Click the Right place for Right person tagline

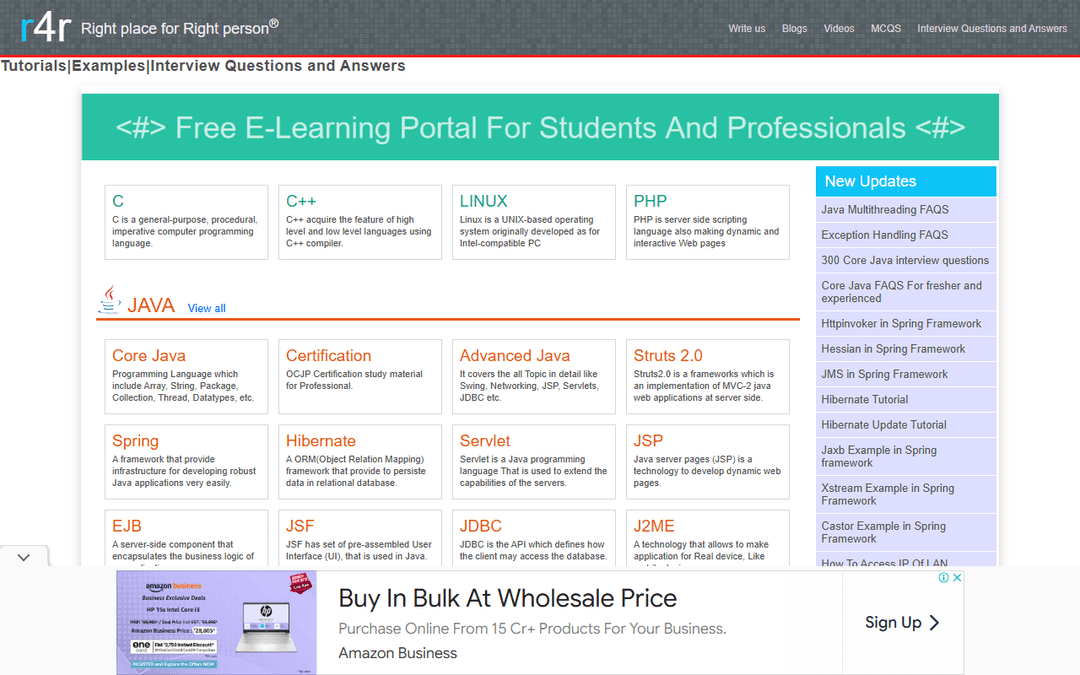coord(180,28)
